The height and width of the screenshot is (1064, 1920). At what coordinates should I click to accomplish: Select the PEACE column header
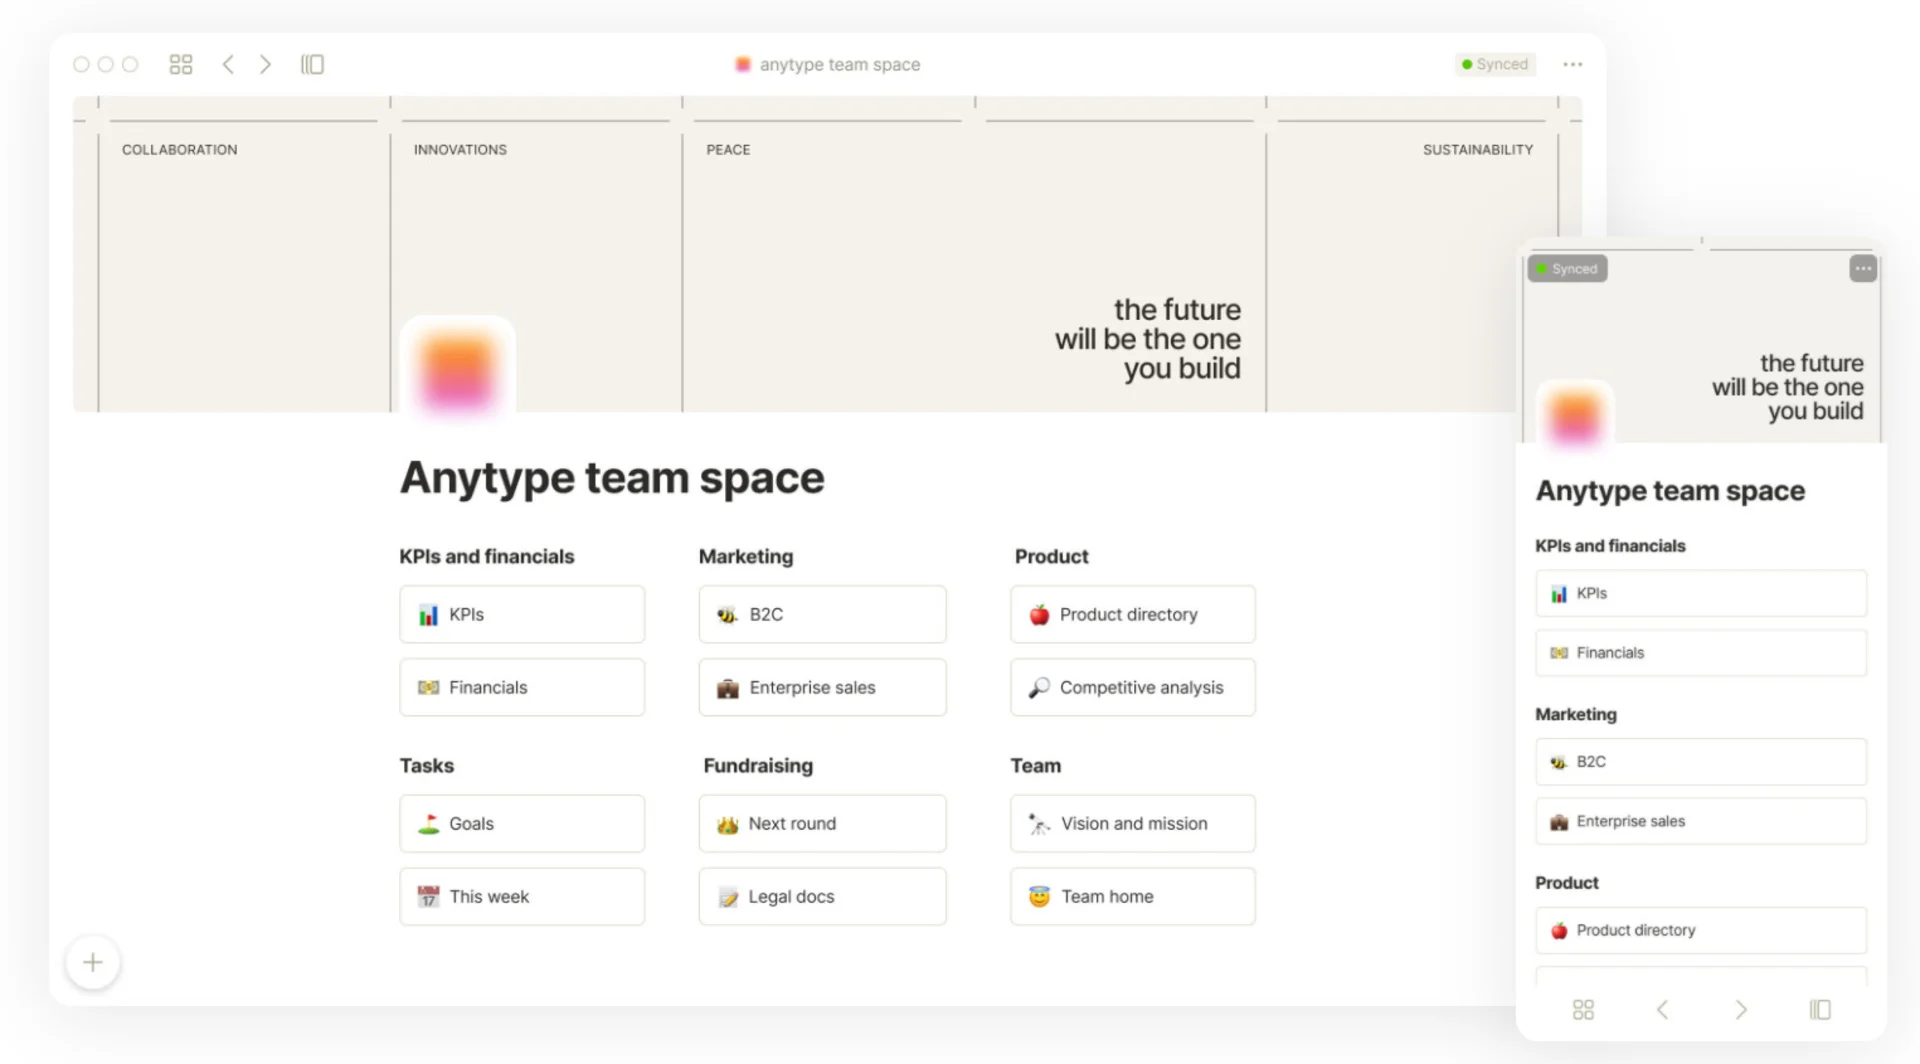point(728,149)
